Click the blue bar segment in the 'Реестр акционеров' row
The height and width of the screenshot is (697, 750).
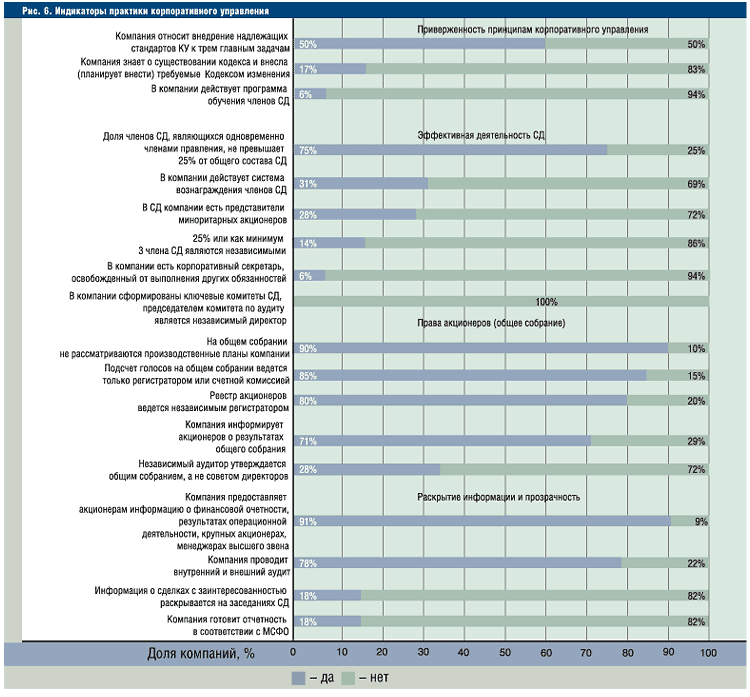(x=460, y=401)
